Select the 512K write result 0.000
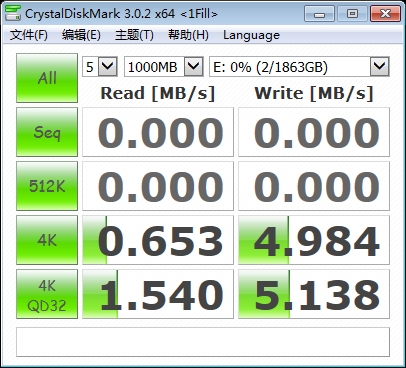Viewport: 406px width, 368px height. 314,186
